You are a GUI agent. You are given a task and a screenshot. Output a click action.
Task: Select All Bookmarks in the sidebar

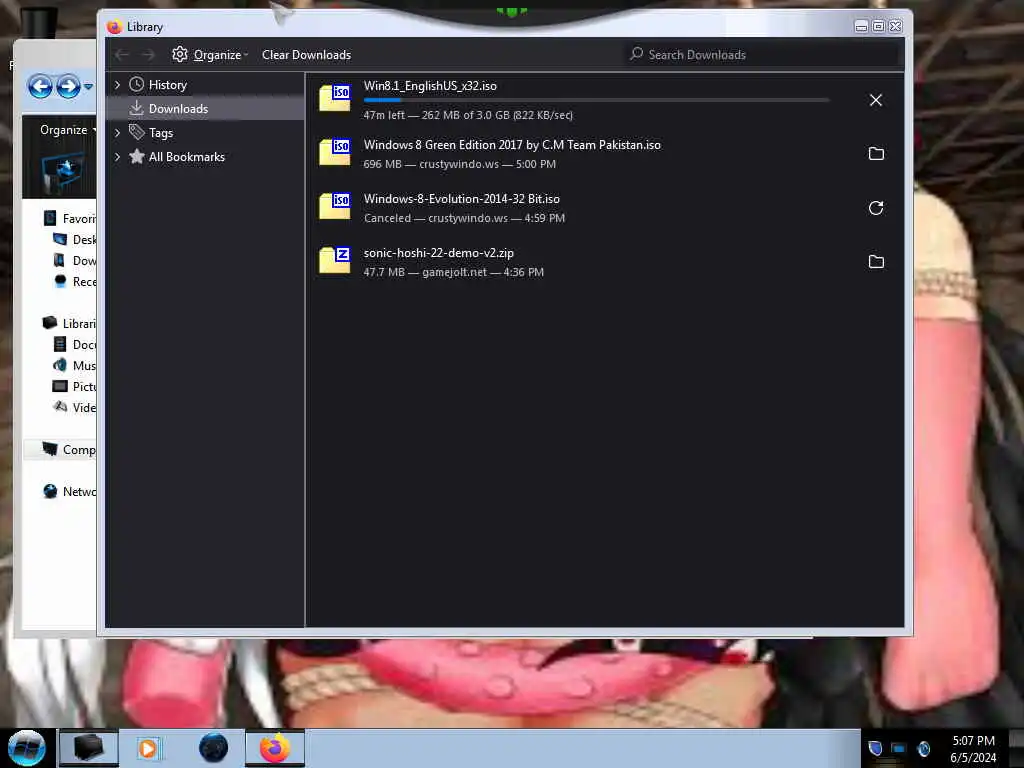[187, 157]
